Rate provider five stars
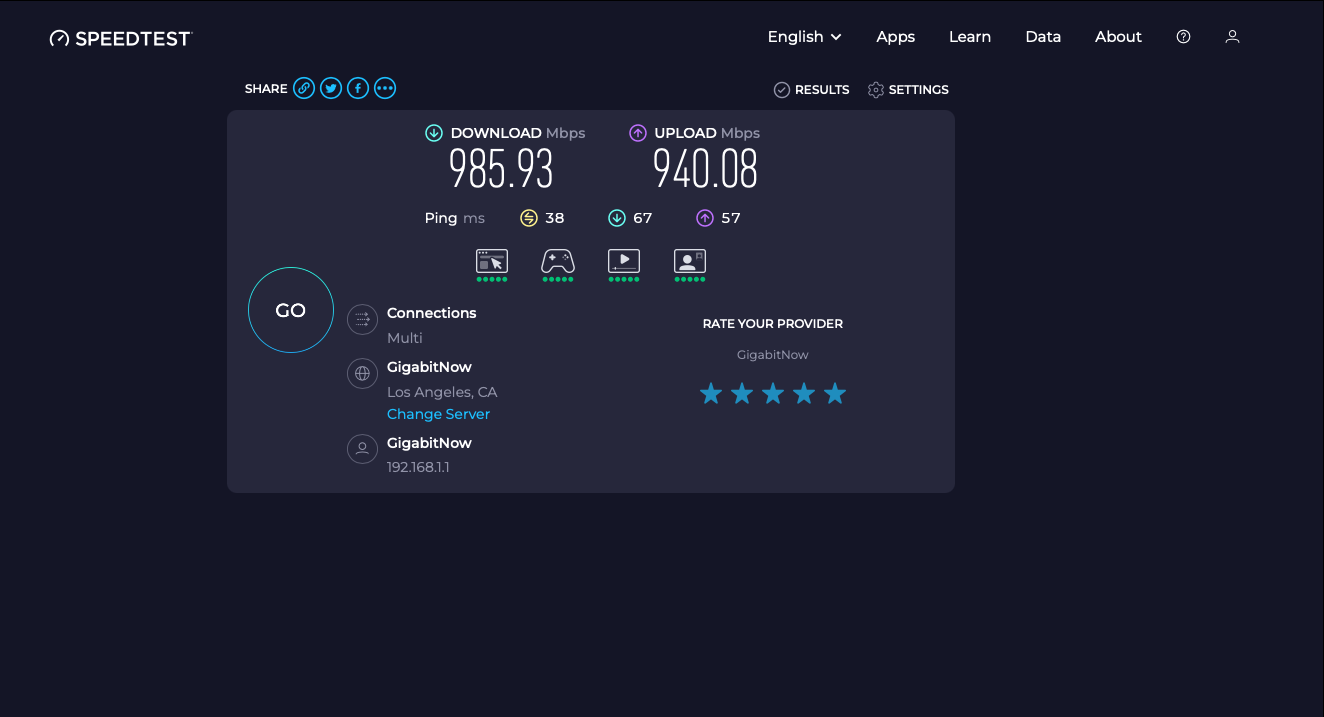Image resolution: width=1324 pixels, height=717 pixels. [x=835, y=393]
